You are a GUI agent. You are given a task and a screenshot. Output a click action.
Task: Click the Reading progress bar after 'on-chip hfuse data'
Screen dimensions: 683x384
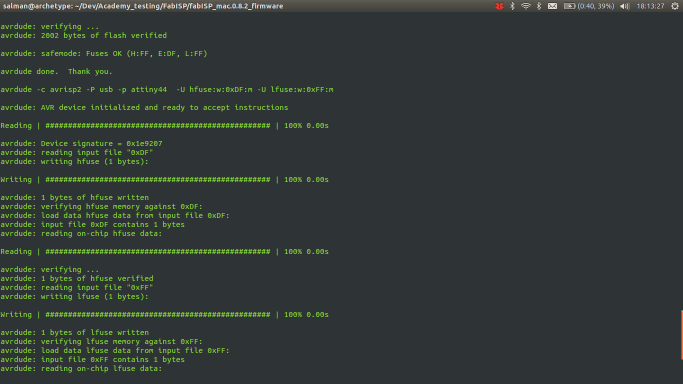pyautogui.click(x=165, y=252)
